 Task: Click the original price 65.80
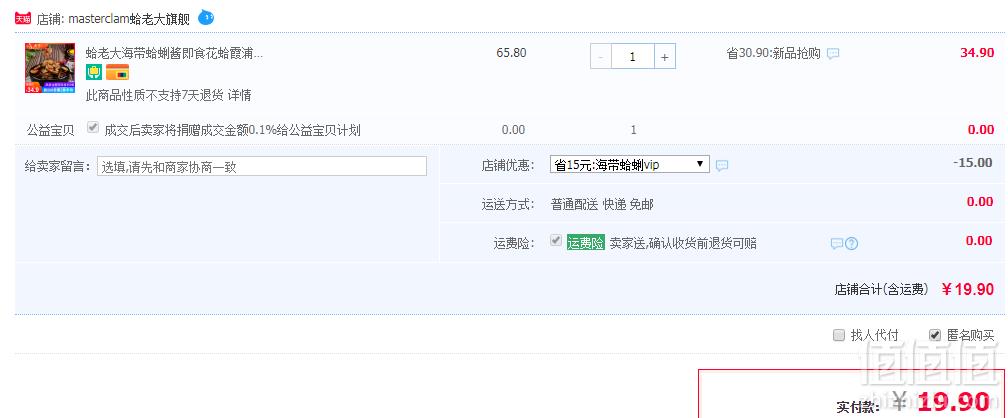(x=511, y=53)
